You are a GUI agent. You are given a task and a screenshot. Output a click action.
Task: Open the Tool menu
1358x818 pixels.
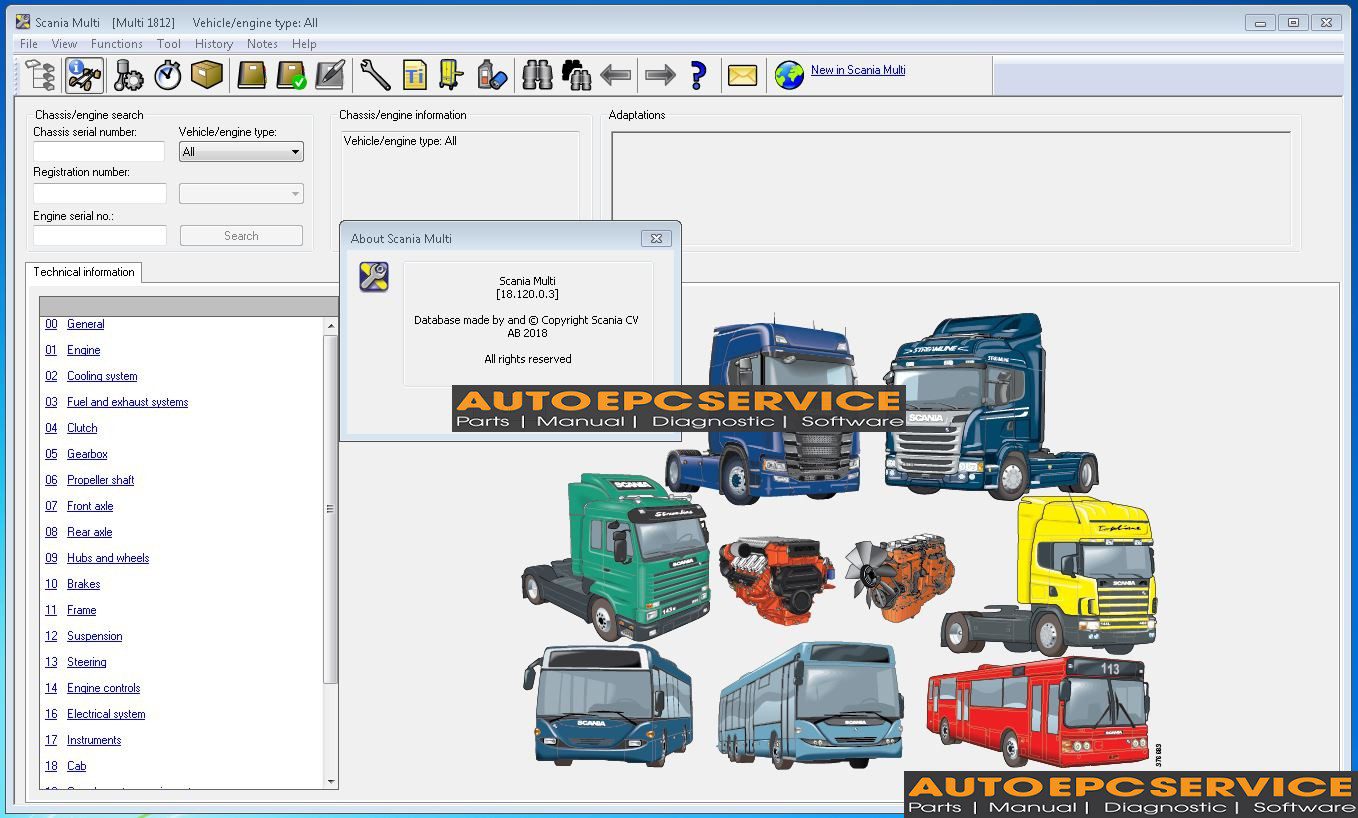(169, 44)
